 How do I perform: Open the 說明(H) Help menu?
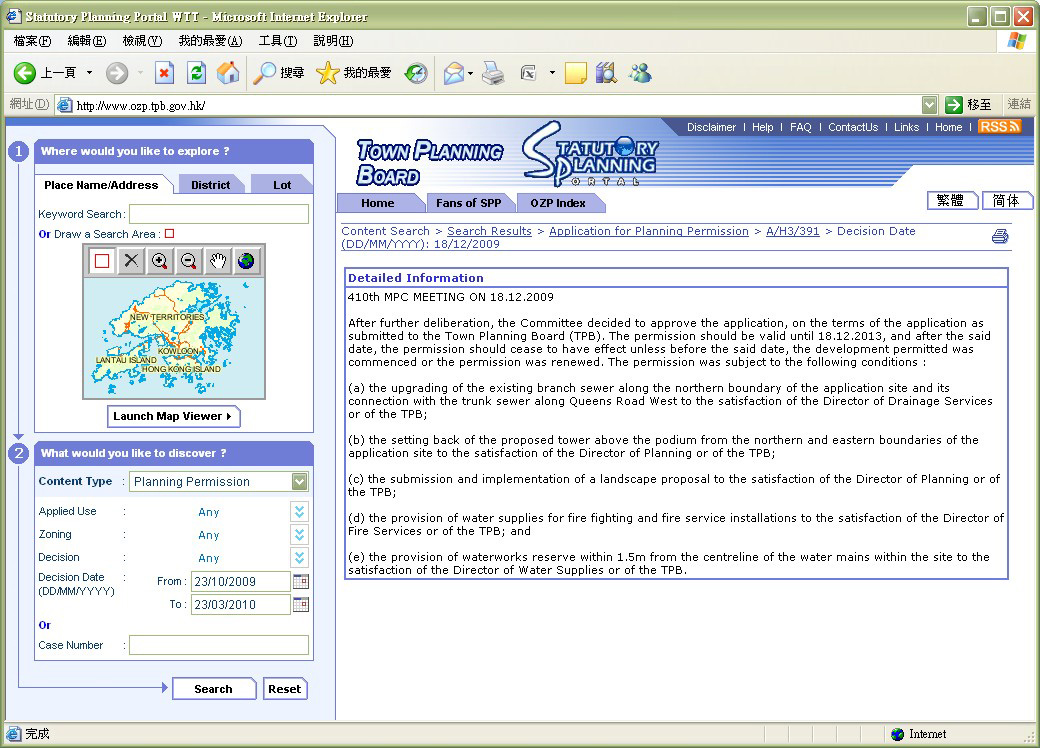(334, 41)
